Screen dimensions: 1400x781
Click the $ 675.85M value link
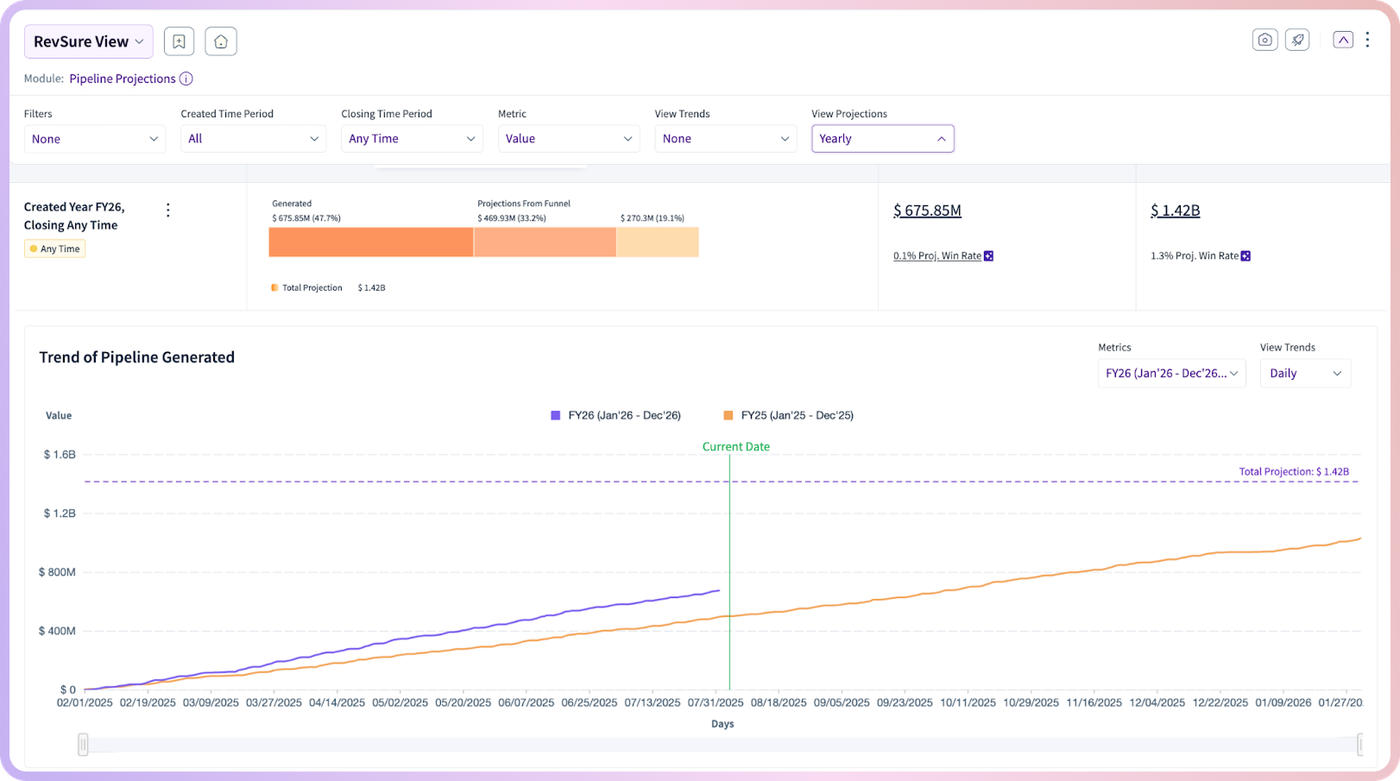[927, 210]
